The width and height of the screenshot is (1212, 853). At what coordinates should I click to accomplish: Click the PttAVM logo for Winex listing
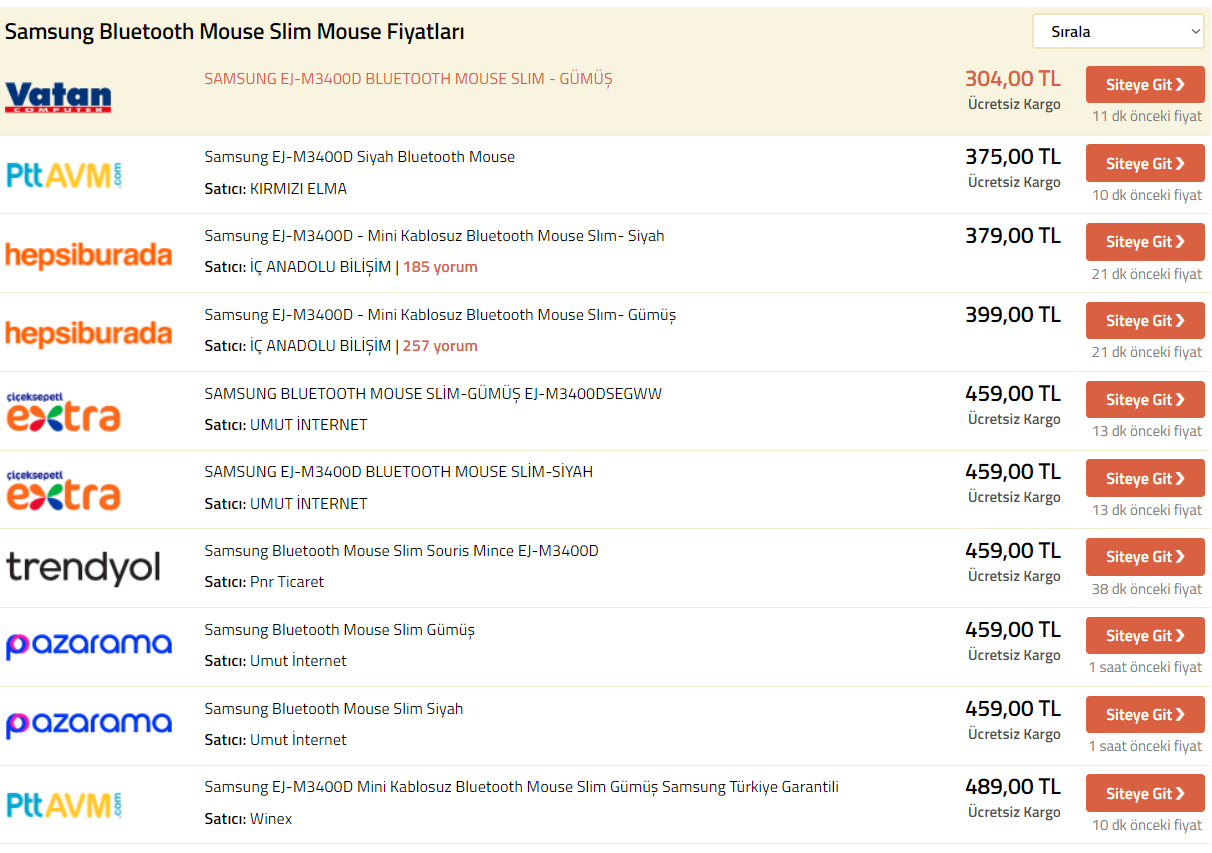tap(64, 805)
